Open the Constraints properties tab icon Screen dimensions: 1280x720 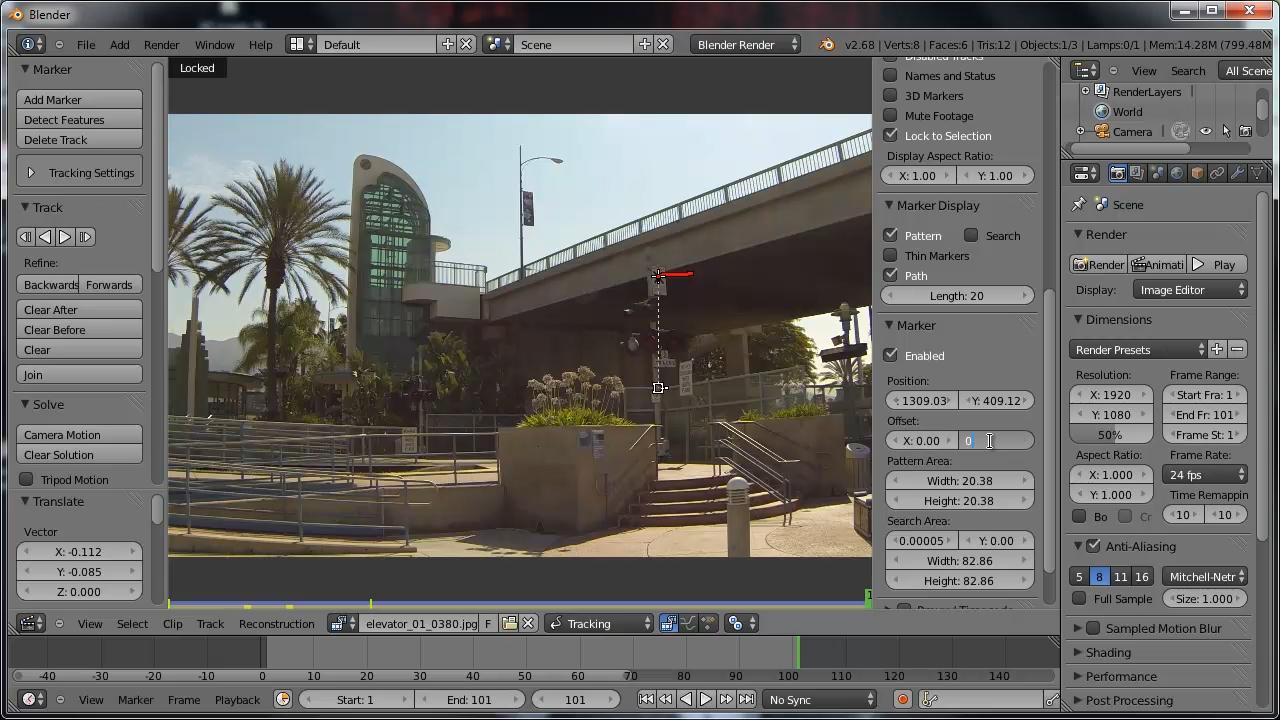(1217, 173)
